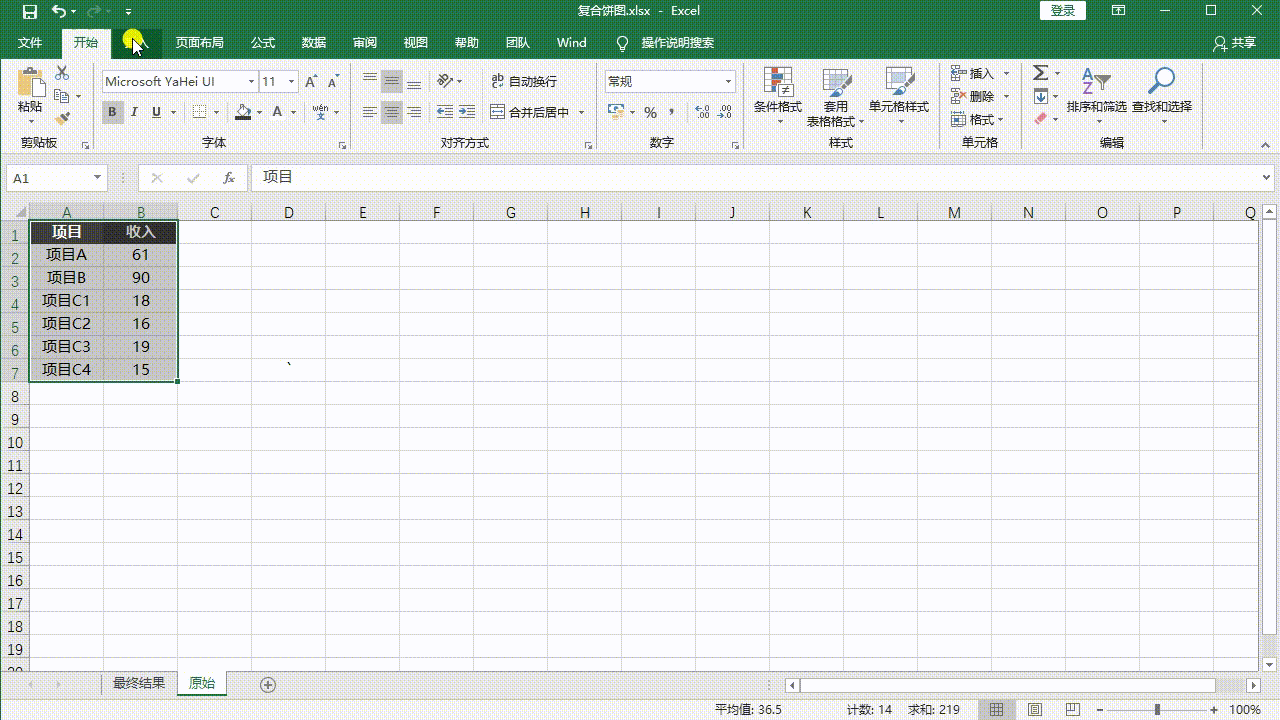1280x720 pixels.
Task: Click the fill color paint bucket icon
Action: (x=243, y=112)
